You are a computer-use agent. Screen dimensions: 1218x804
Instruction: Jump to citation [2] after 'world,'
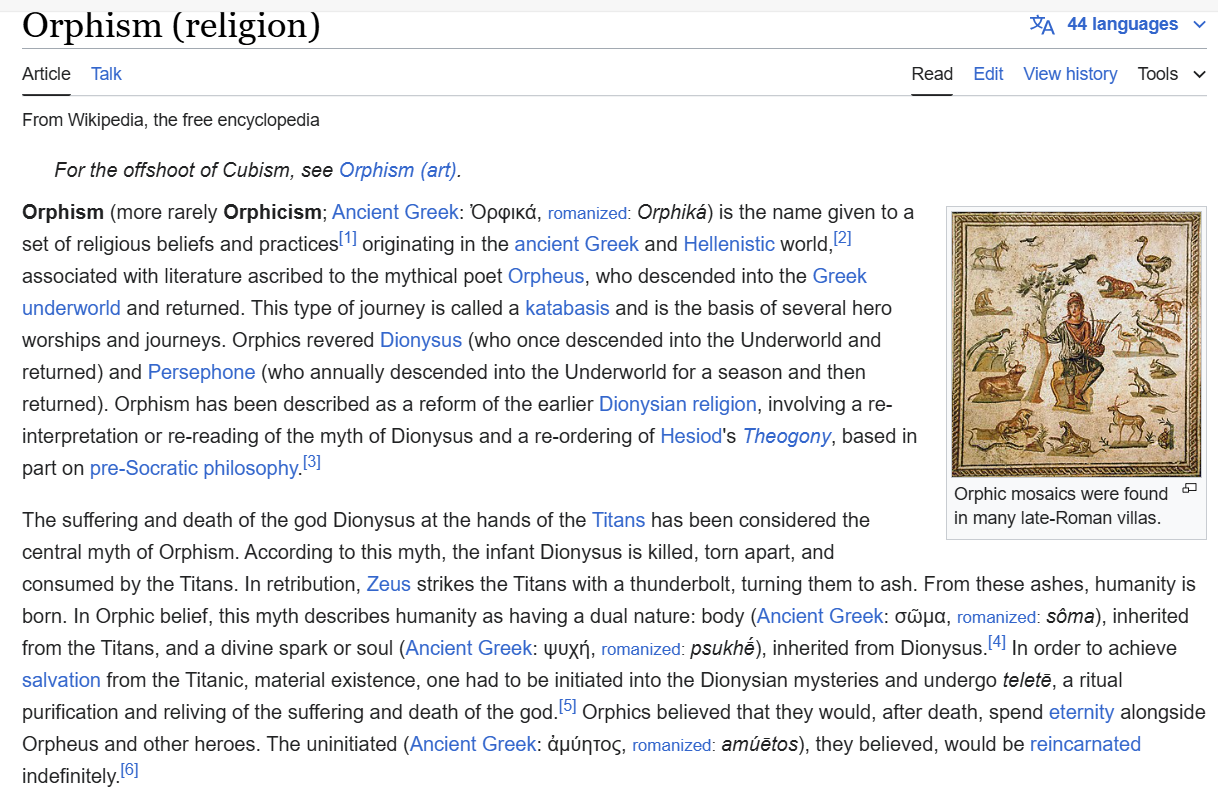pos(842,238)
